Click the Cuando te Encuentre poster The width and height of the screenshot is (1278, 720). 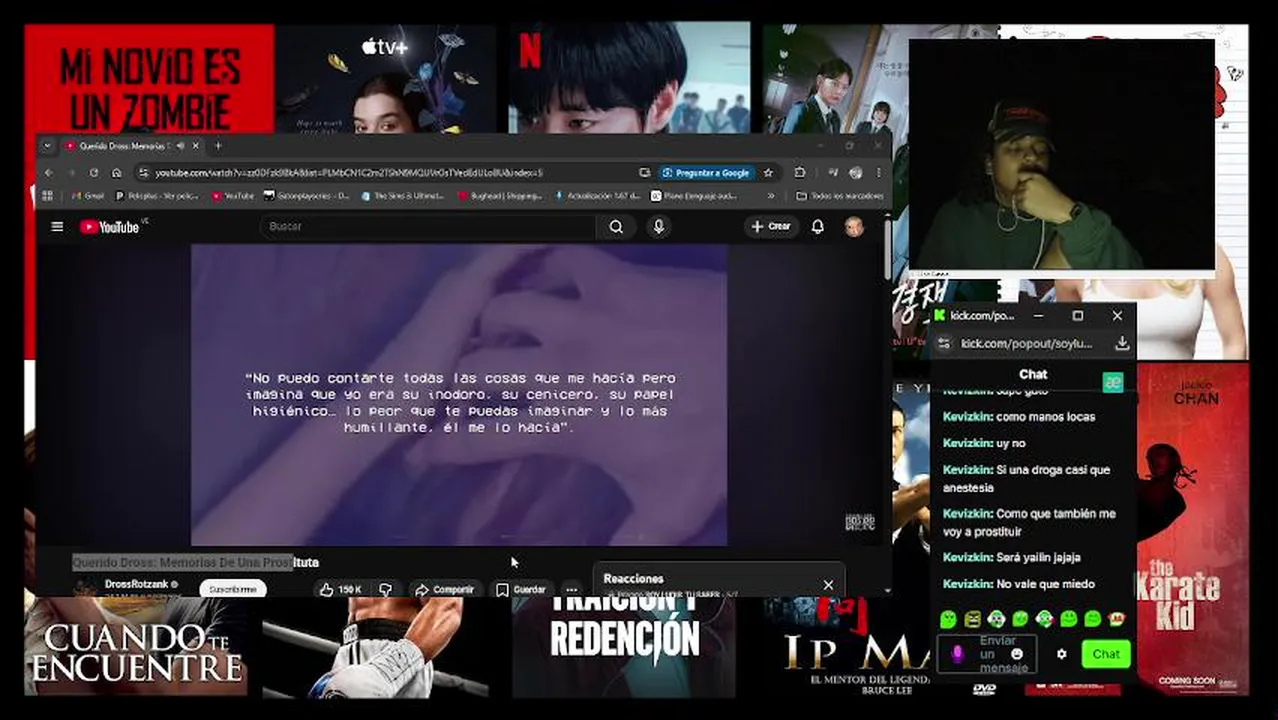click(135, 647)
